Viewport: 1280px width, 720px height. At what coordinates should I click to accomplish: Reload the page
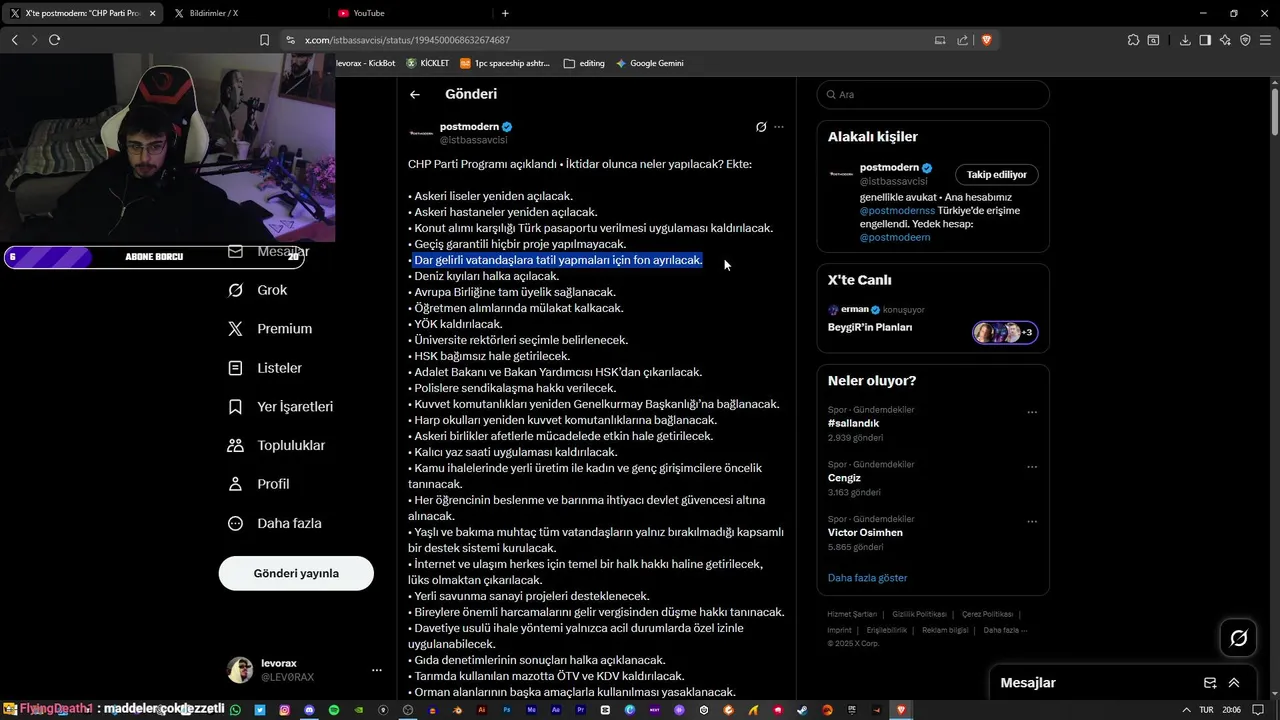(x=54, y=40)
